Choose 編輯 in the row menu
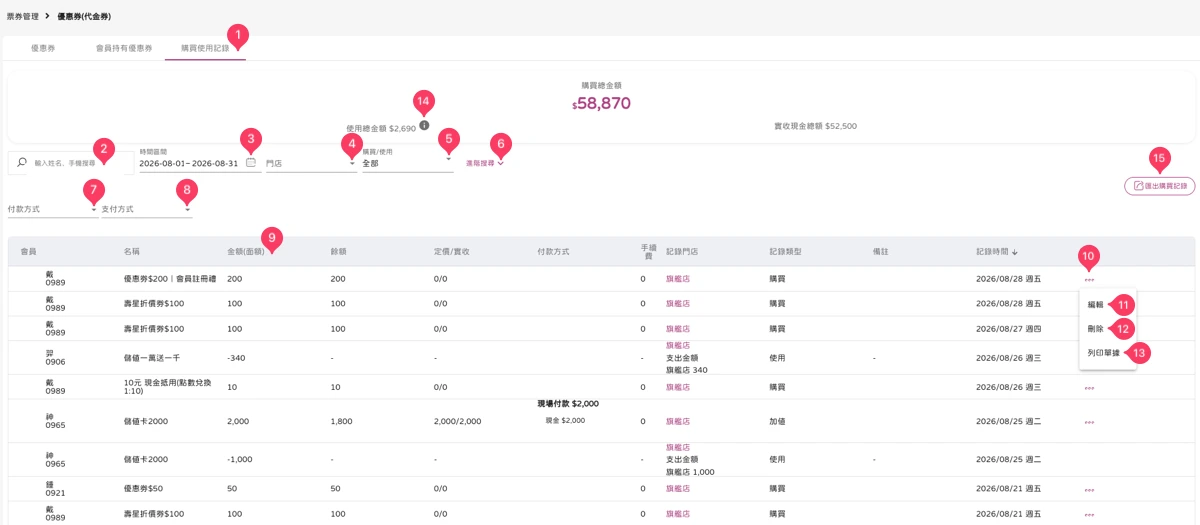 [x=1095, y=304]
